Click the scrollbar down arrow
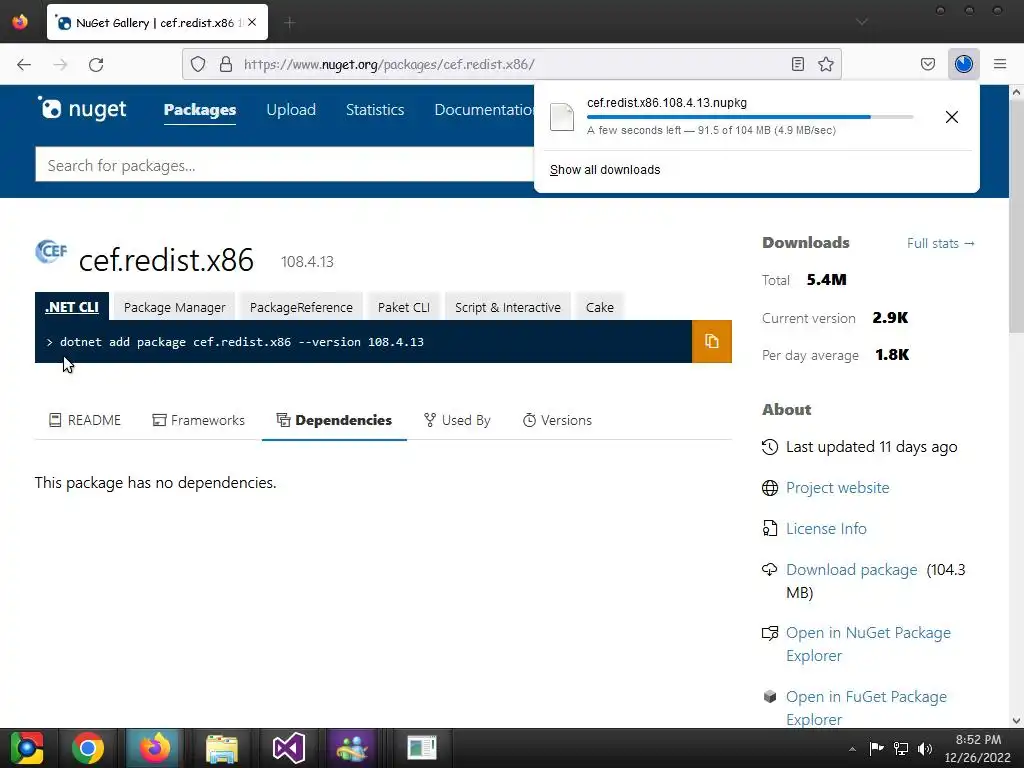 (1016, 721)
